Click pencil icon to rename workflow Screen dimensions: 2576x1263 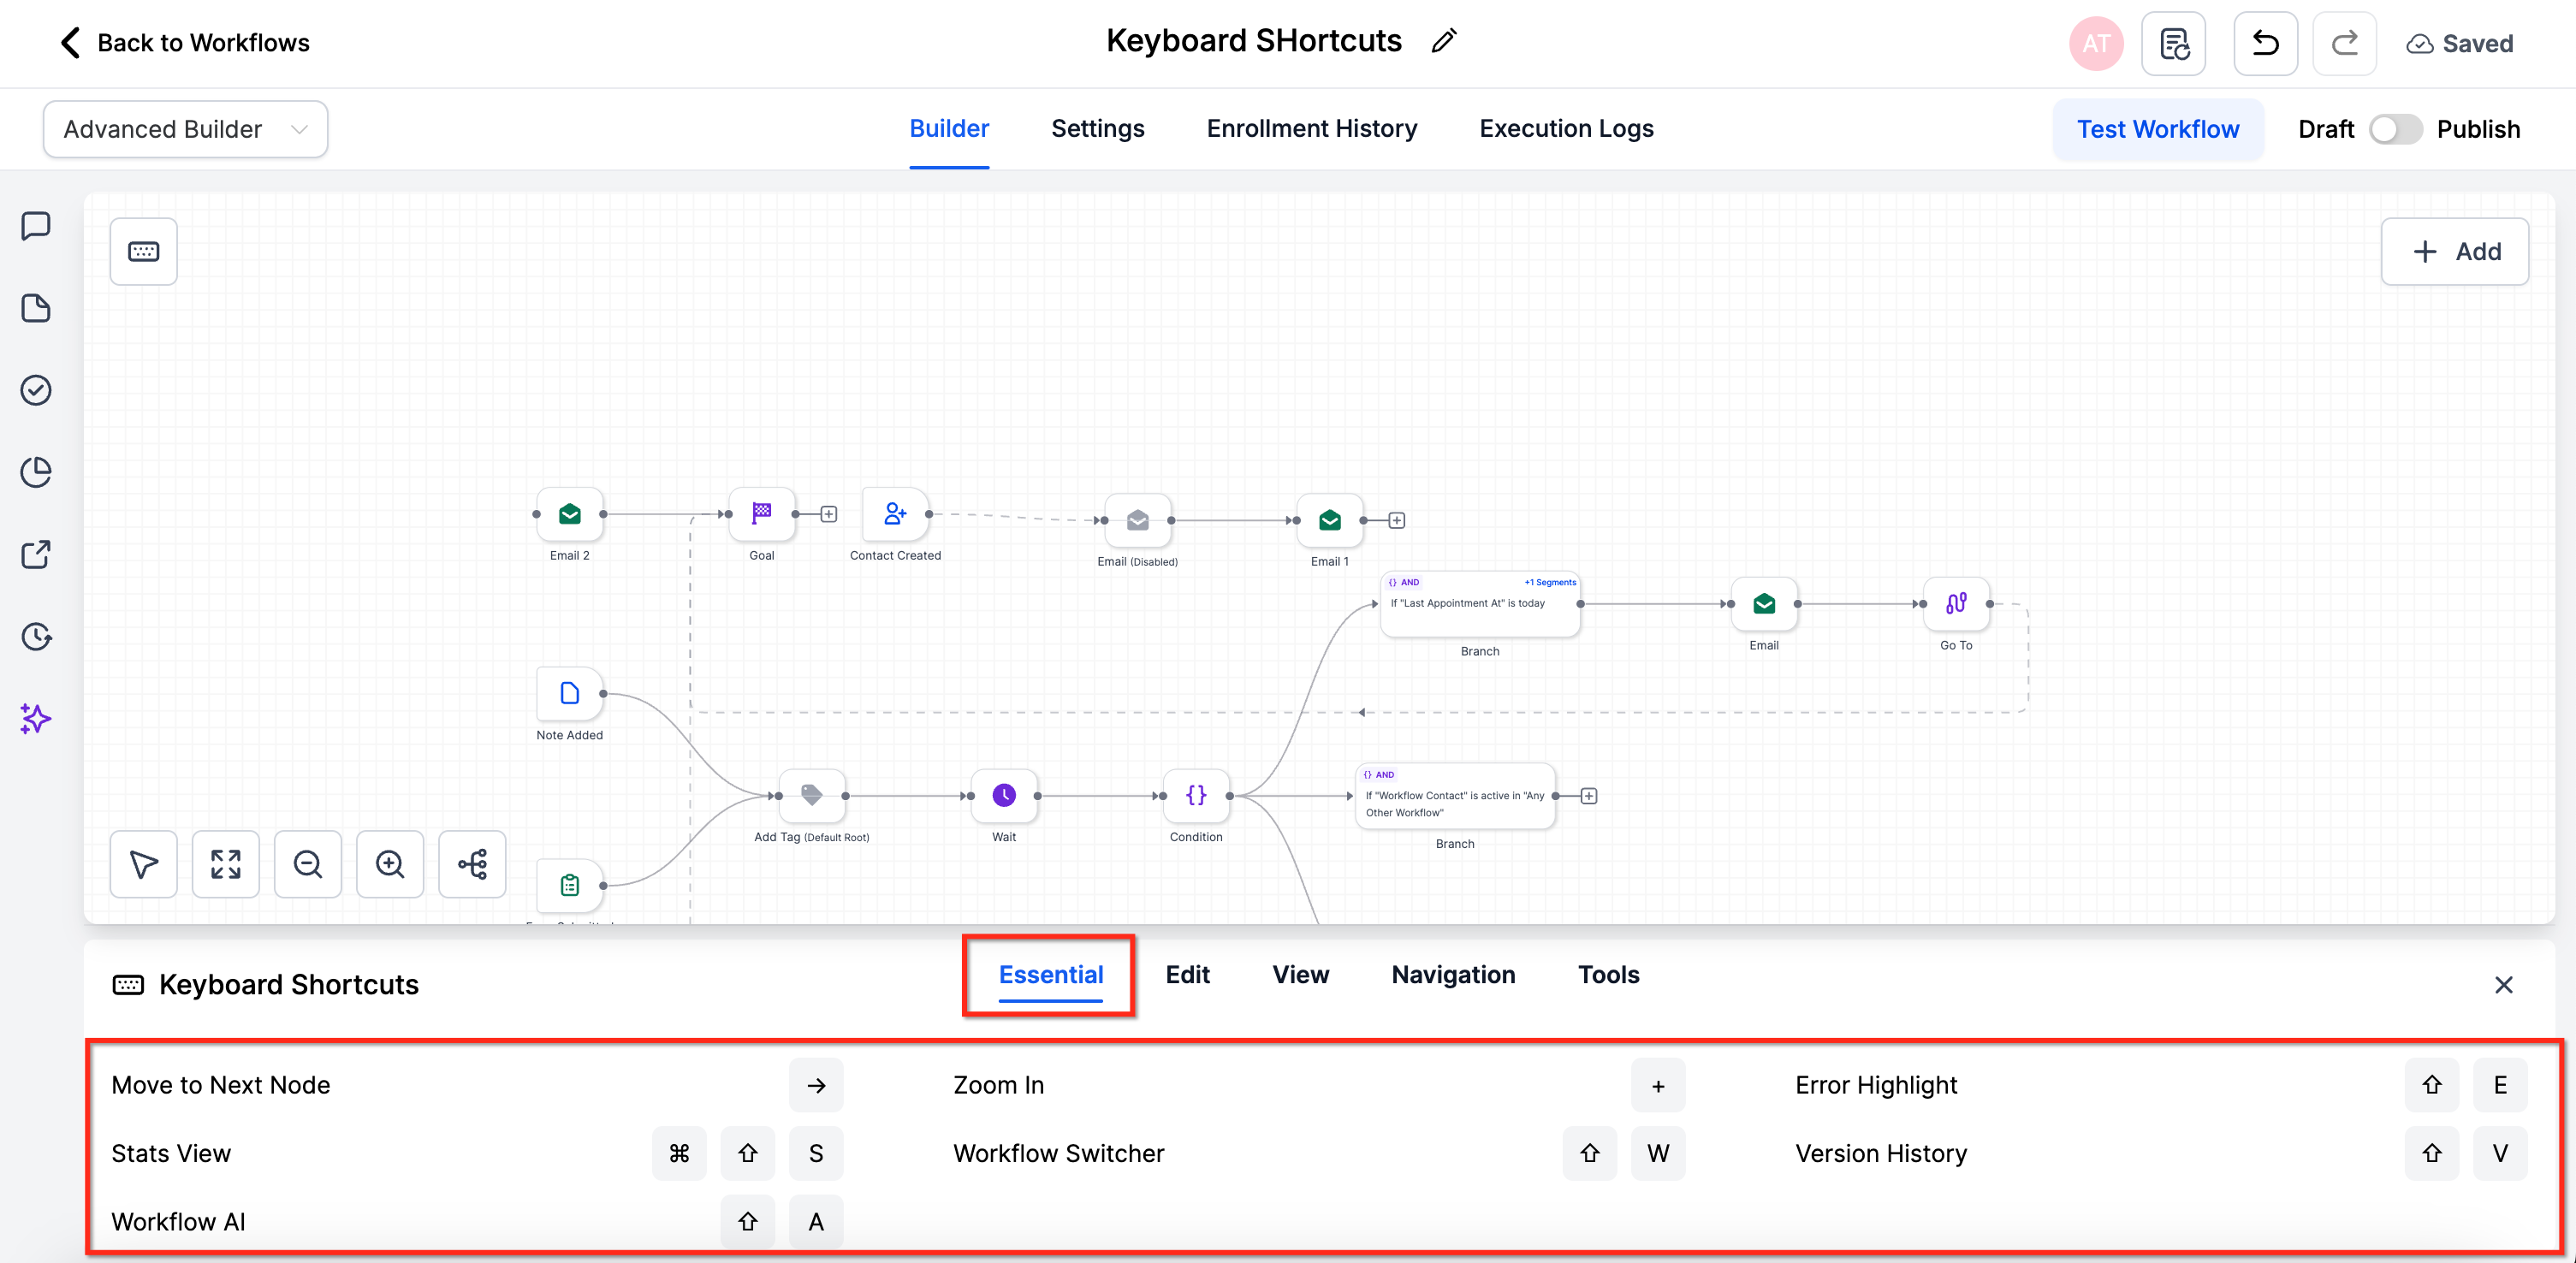pos(1443,41)
